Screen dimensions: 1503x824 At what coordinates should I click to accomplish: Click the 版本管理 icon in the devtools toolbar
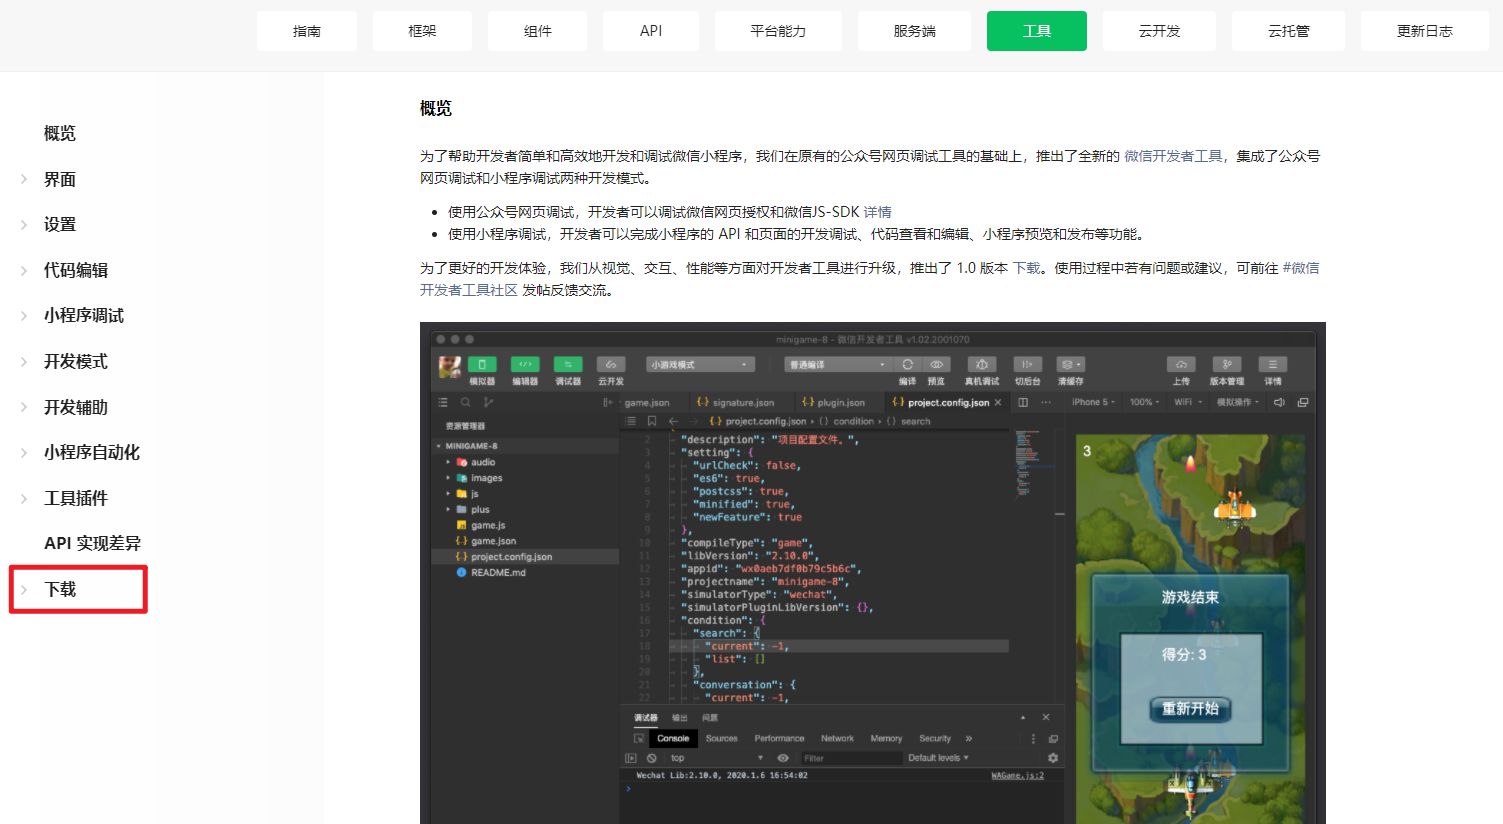click(x=1227, y=365)
